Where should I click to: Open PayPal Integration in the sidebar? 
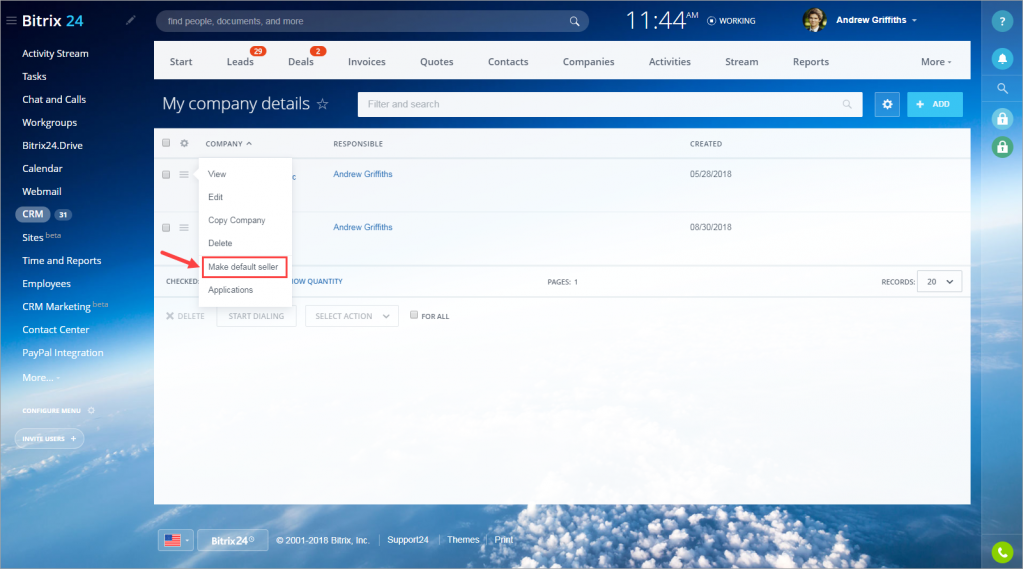click(63, 352)
